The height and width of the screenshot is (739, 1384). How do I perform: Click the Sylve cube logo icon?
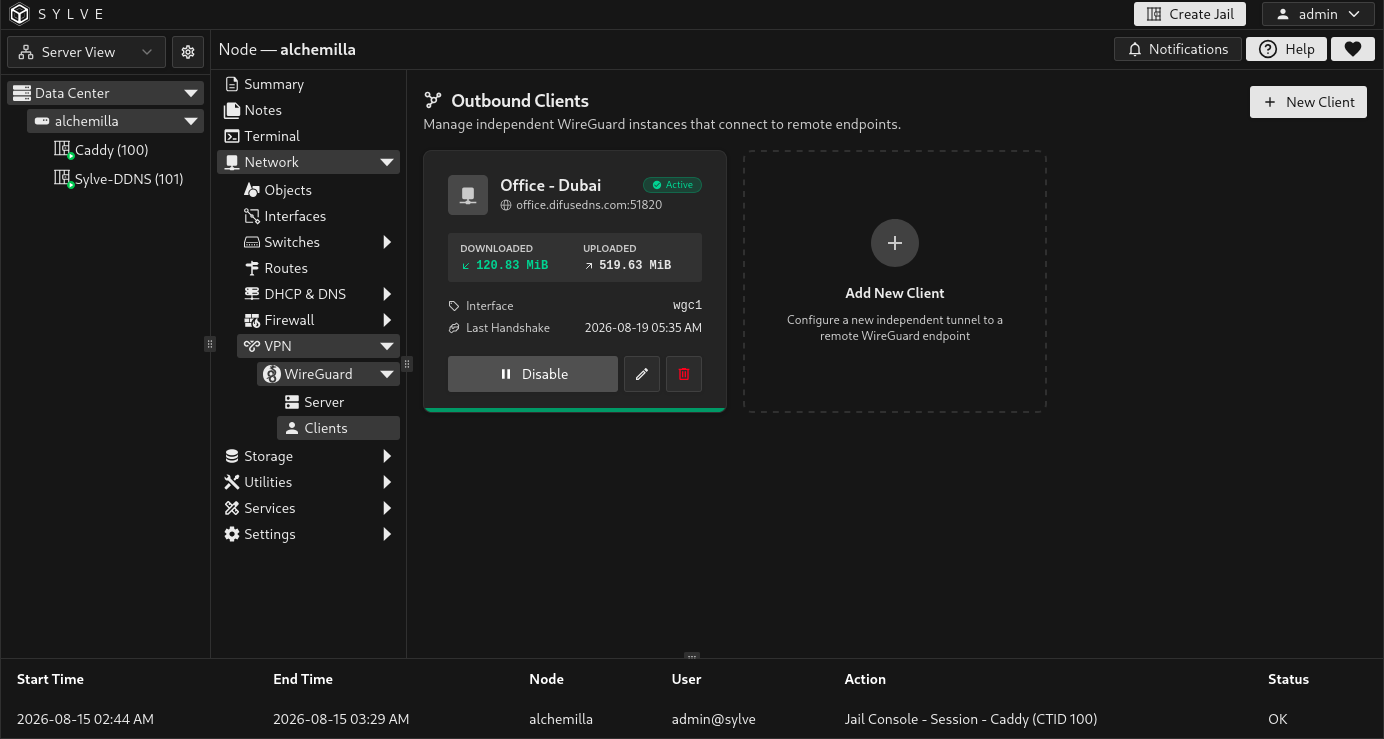tap(20, 14)
